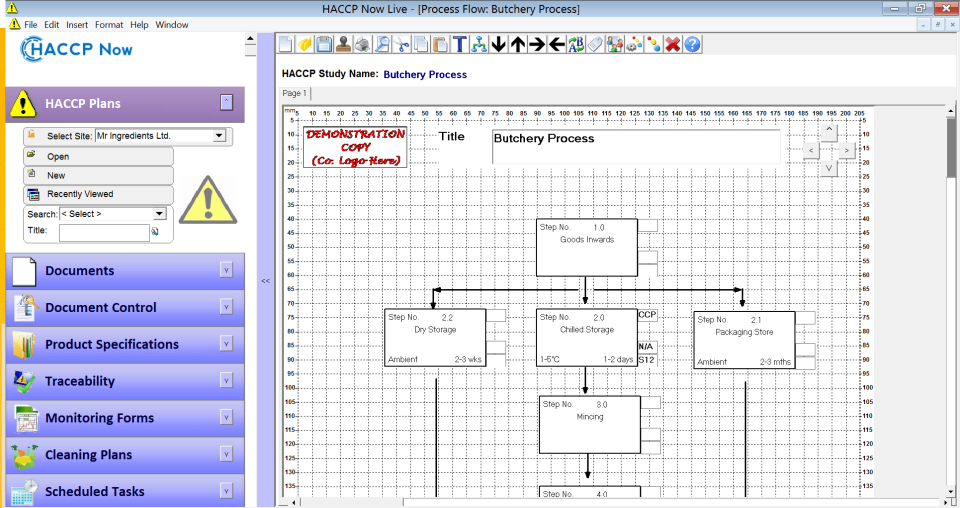The height and width of the screenshot is (508, 960).
Task: Click the open folder toolbar icon
Action: pyautogui.click(x=305, y=44)
